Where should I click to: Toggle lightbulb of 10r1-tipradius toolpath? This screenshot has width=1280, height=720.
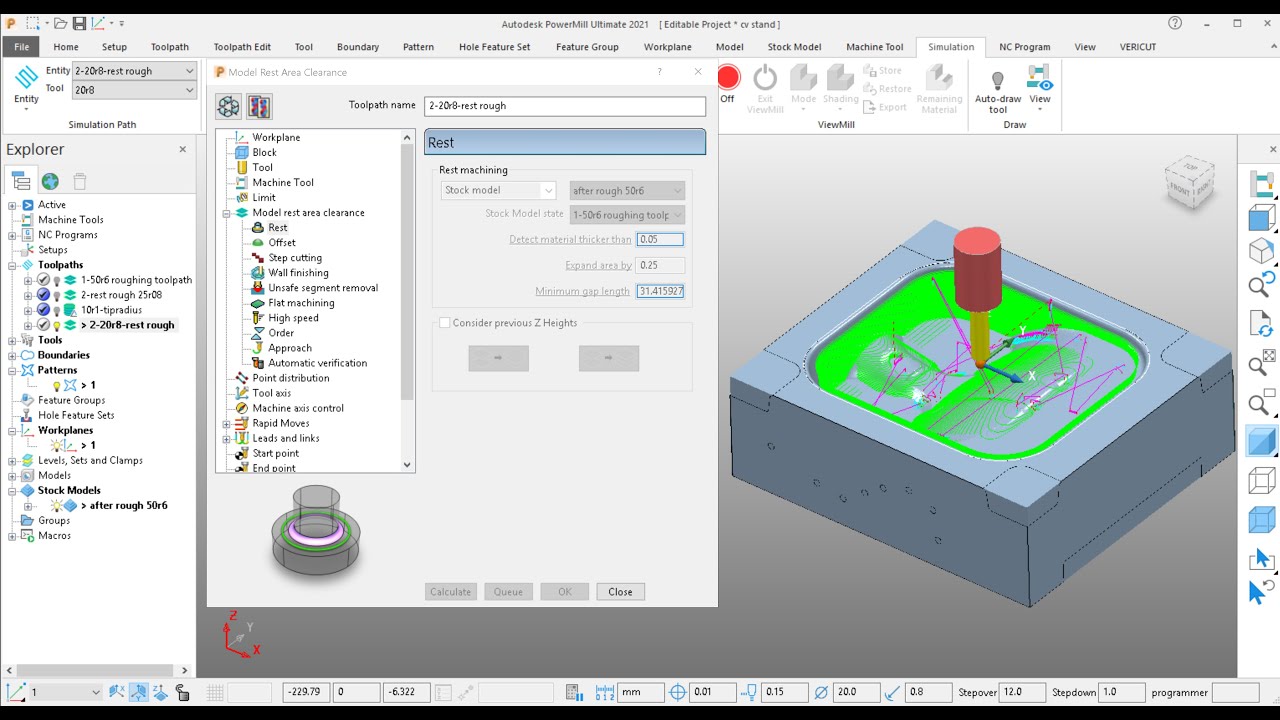point(57,310)
